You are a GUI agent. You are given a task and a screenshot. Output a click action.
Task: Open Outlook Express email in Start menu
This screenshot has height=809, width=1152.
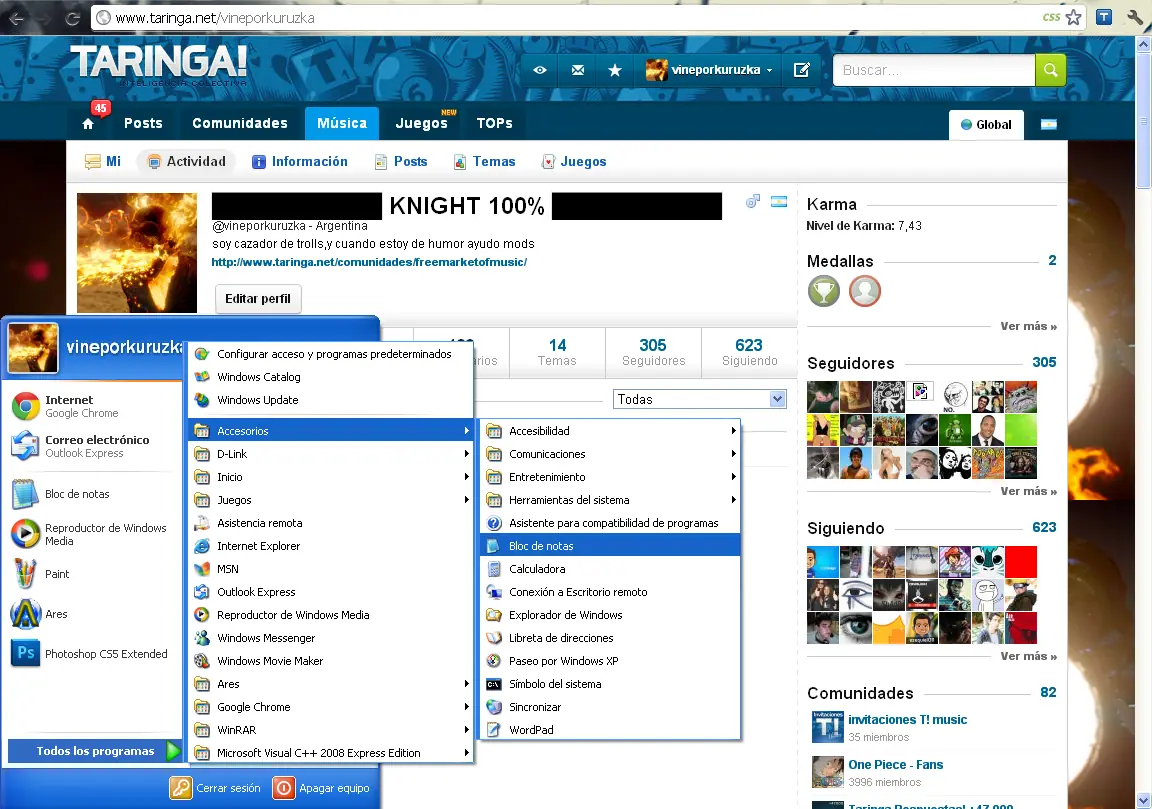[x=94, y=446]
